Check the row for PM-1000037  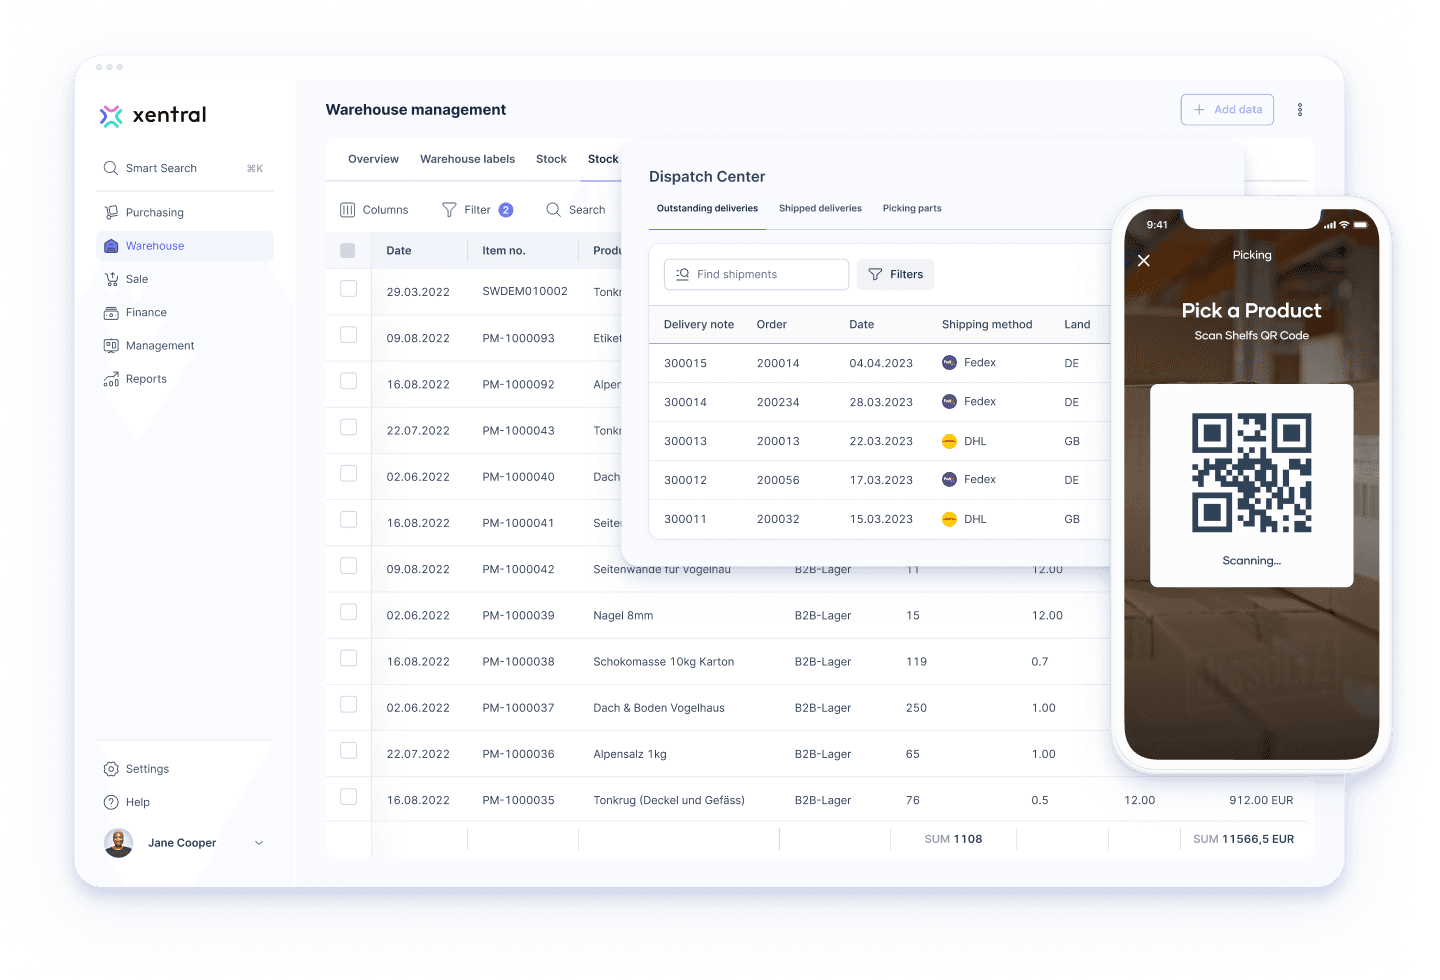348,704
